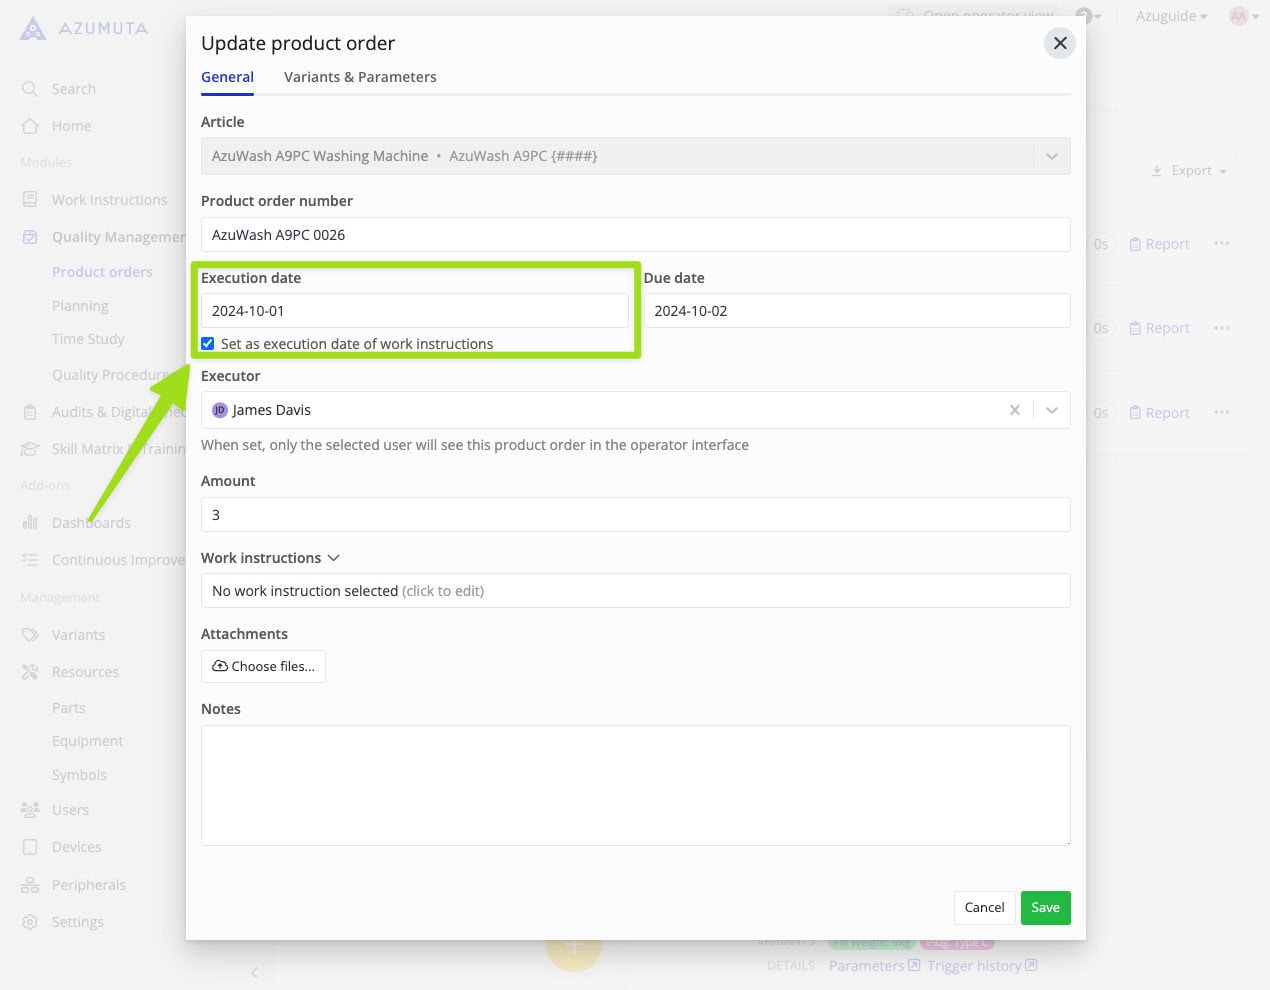
Task: Uncheck Set as execution date of work instructions
Action: click(207, 343)
